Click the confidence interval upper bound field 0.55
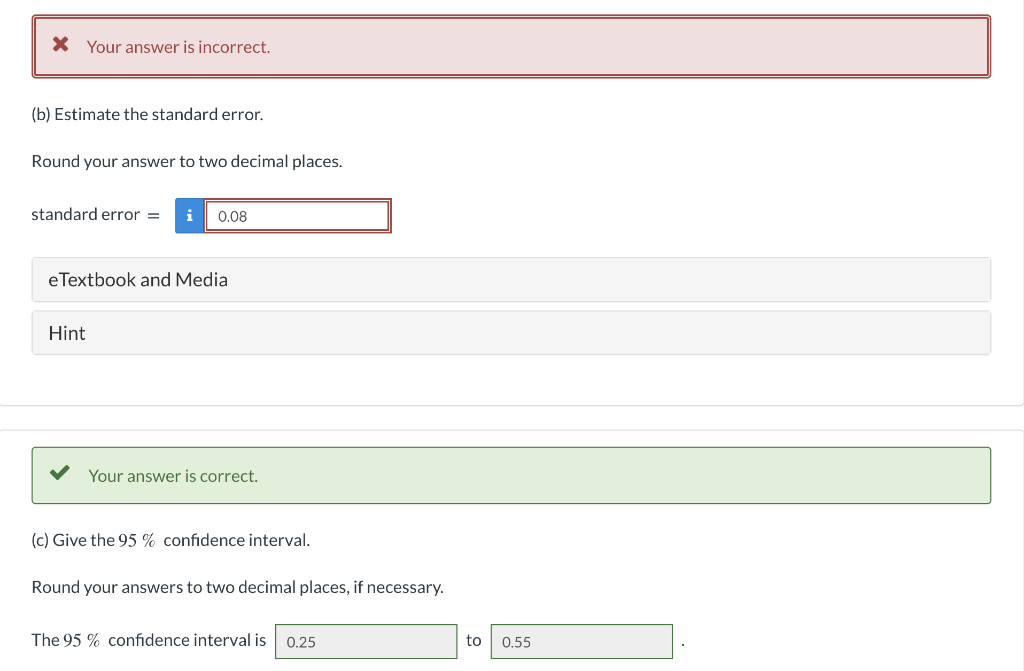 (582, 640)
